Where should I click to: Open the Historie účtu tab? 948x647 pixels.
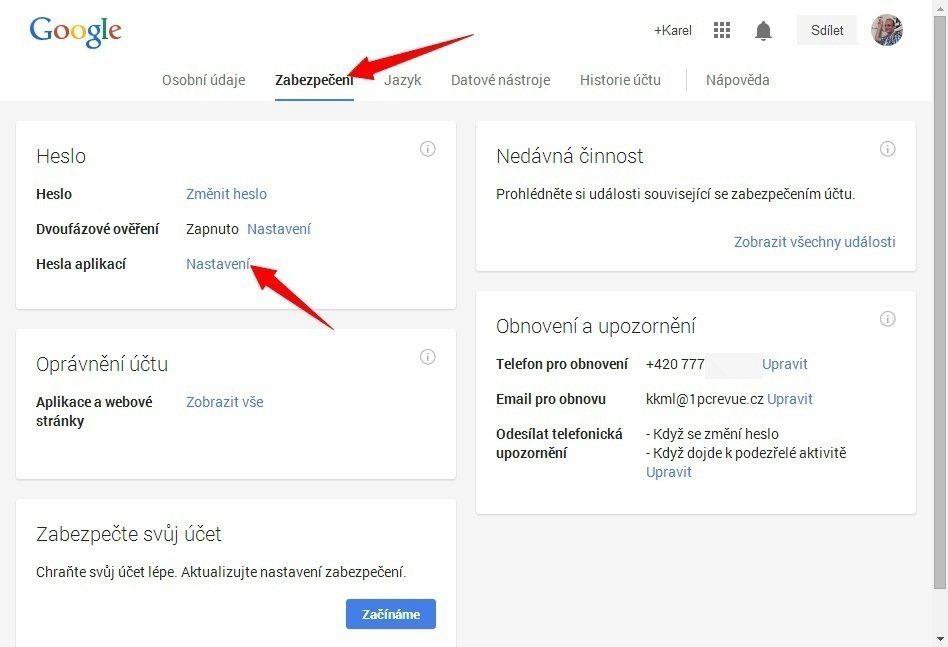tap(620, 80)
